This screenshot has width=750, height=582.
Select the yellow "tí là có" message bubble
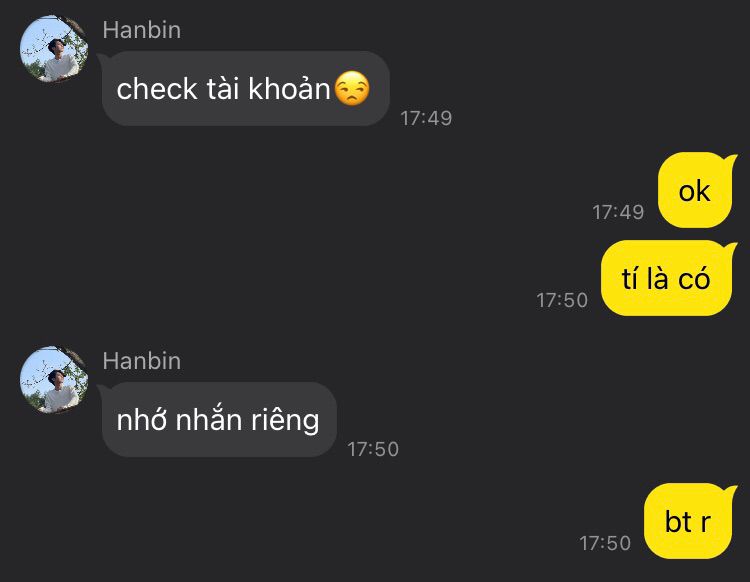[668, 278]
